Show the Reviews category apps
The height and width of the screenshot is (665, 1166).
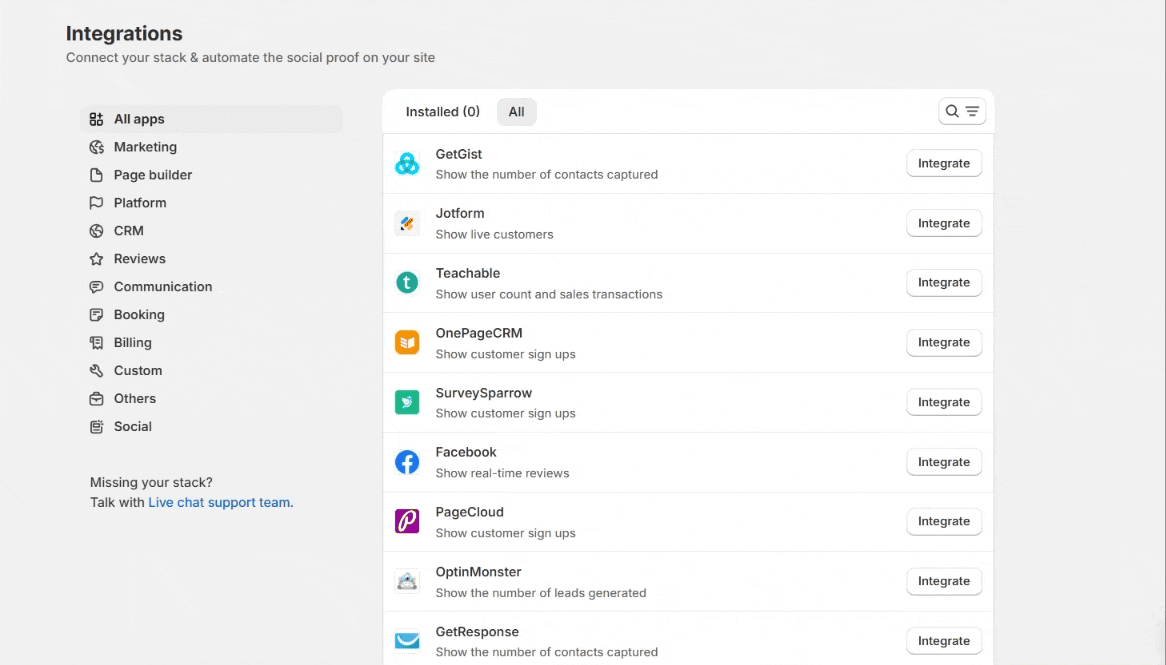click(x=139, y=259)
